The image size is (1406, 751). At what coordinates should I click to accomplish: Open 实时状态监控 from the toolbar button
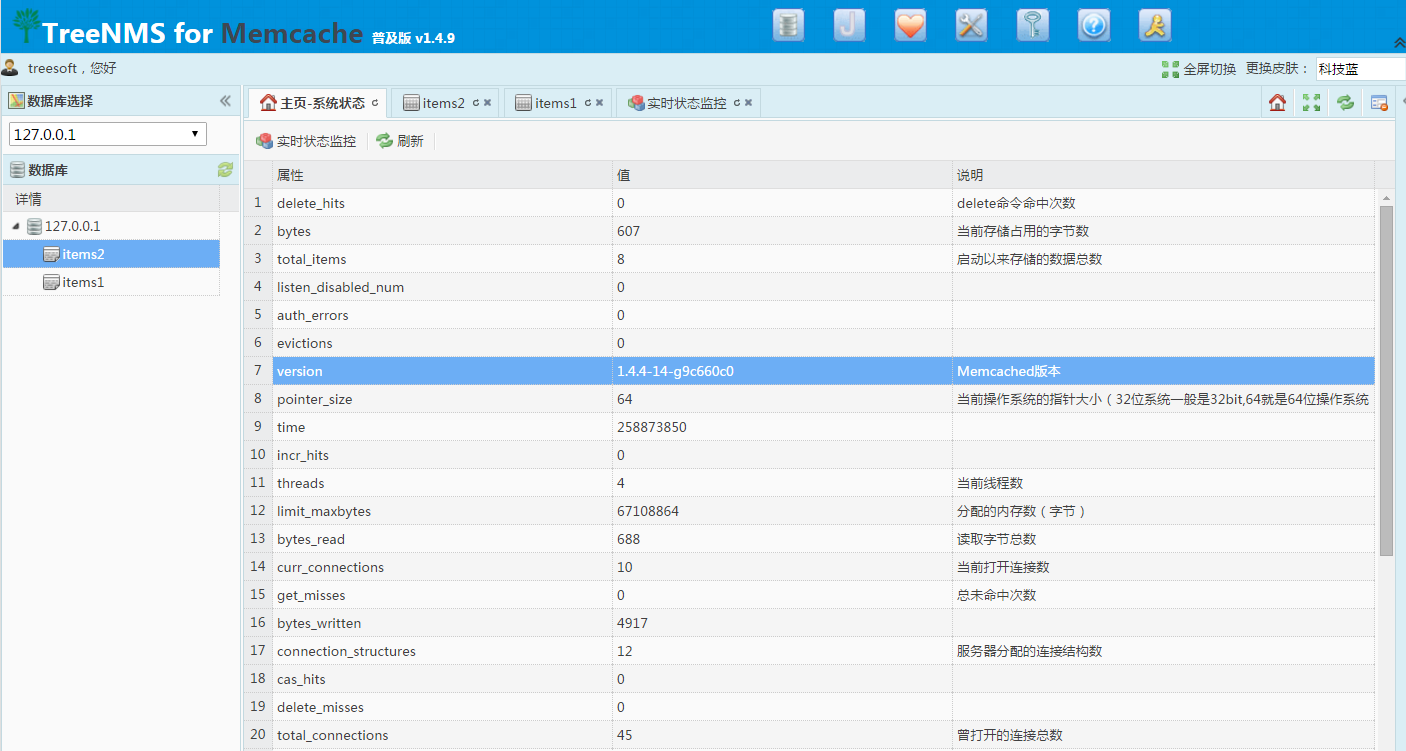(306, 141)
